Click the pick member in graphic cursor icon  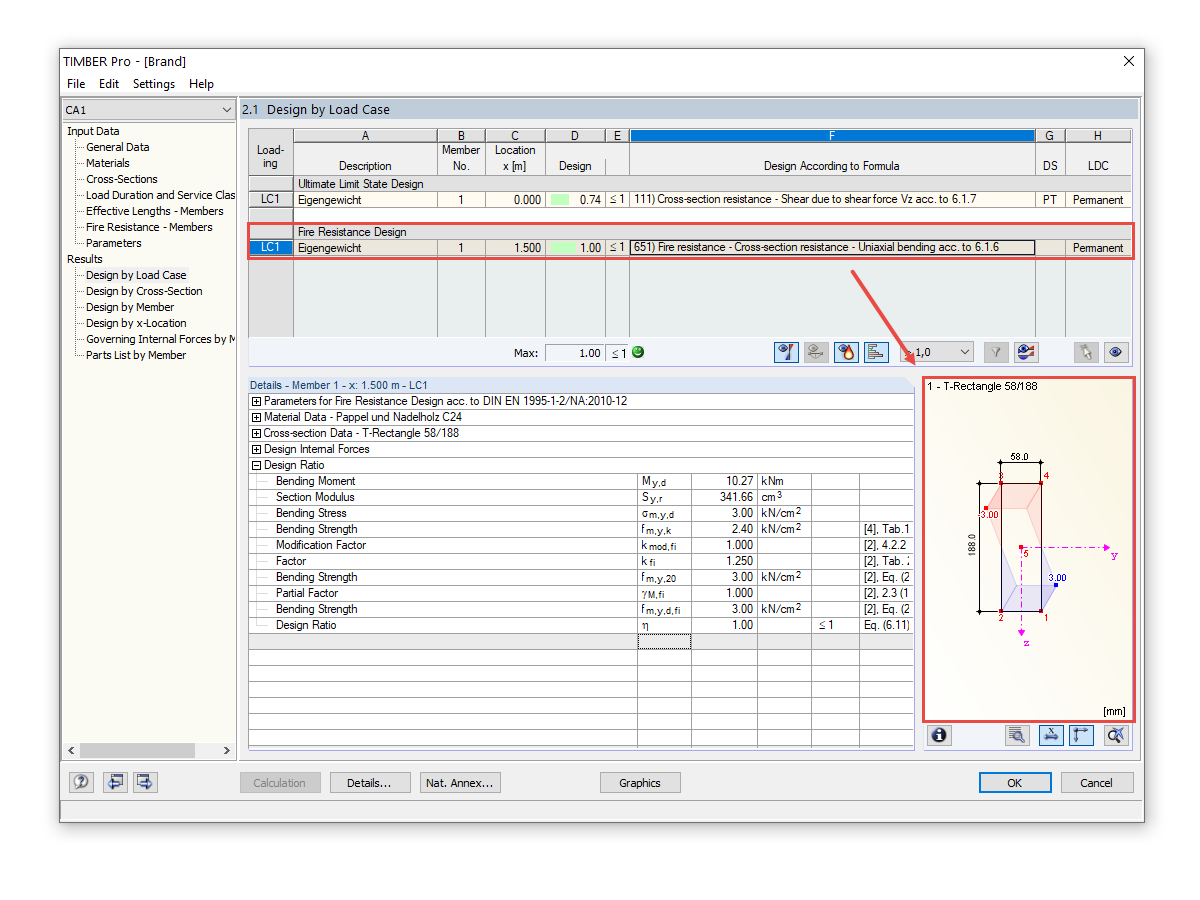click(x=1087, y=352)
